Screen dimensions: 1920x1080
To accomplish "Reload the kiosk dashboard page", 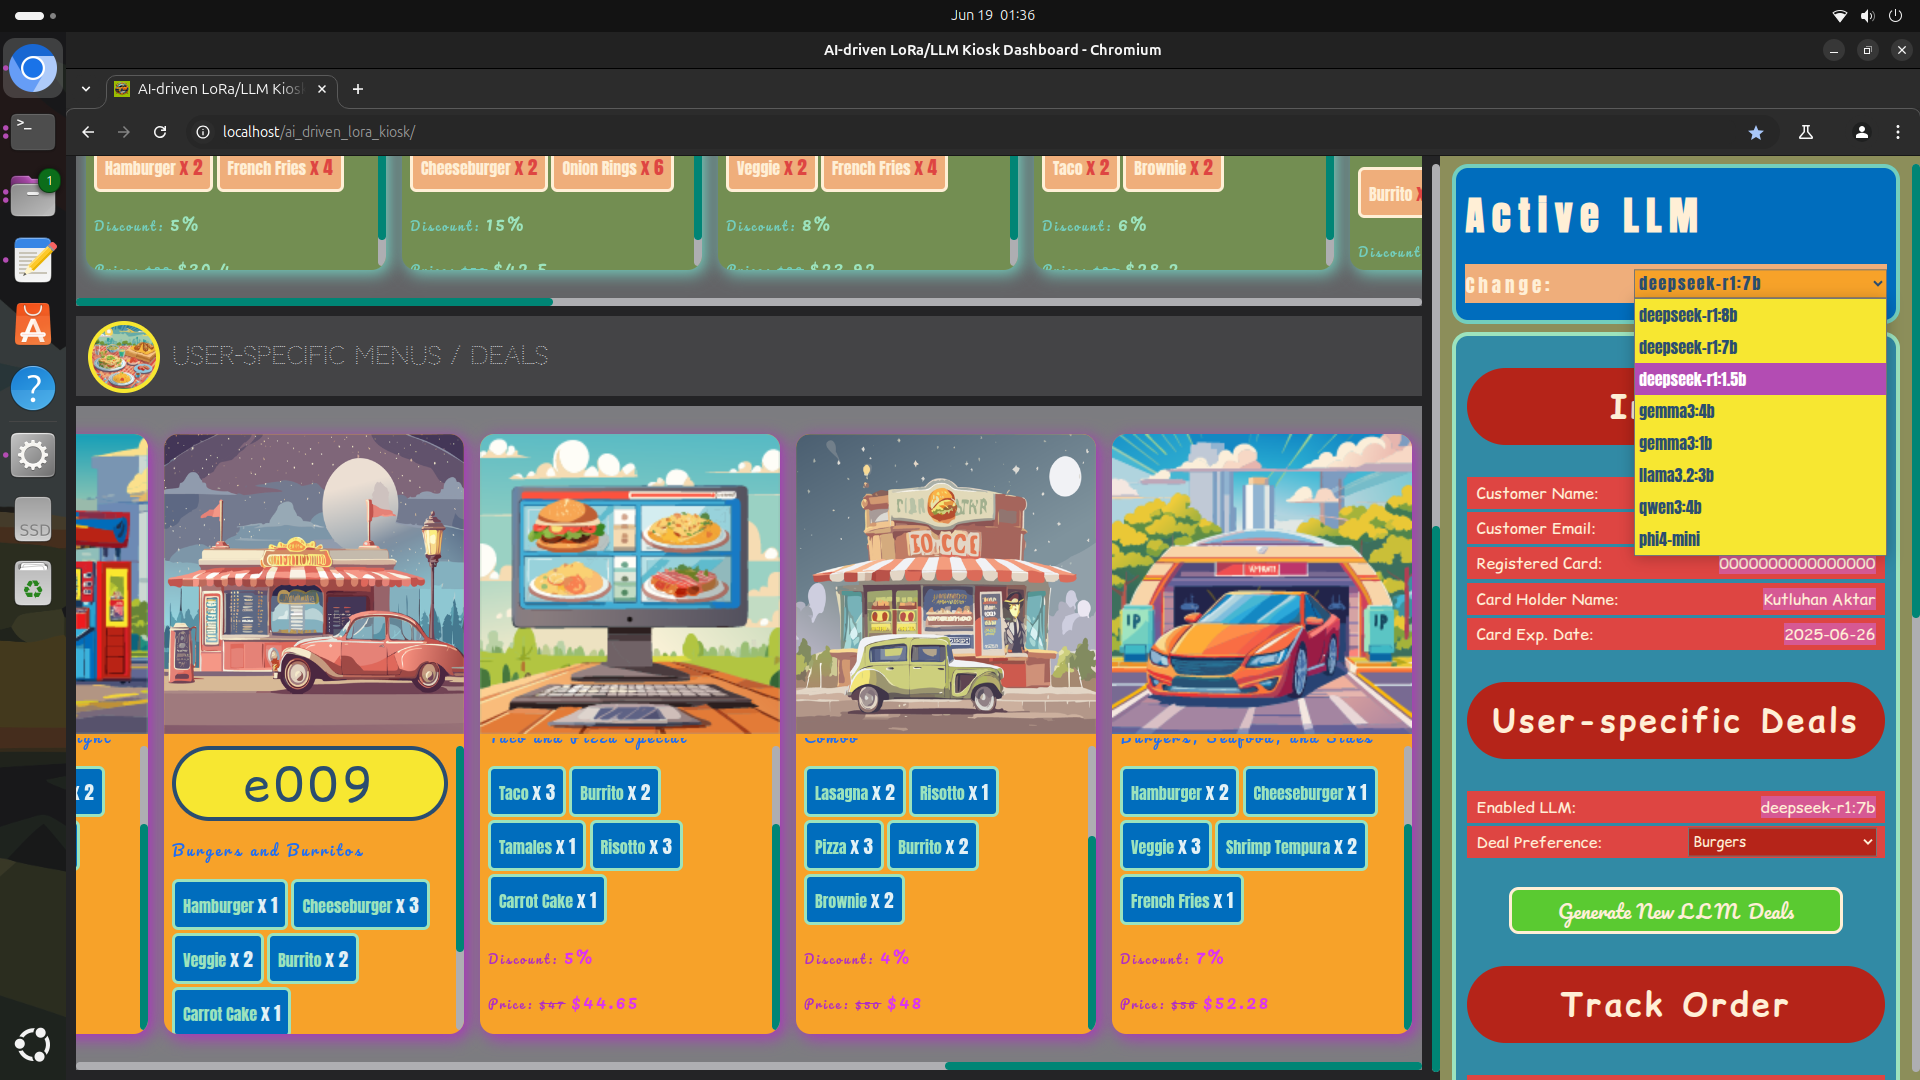I will (160, 132).
